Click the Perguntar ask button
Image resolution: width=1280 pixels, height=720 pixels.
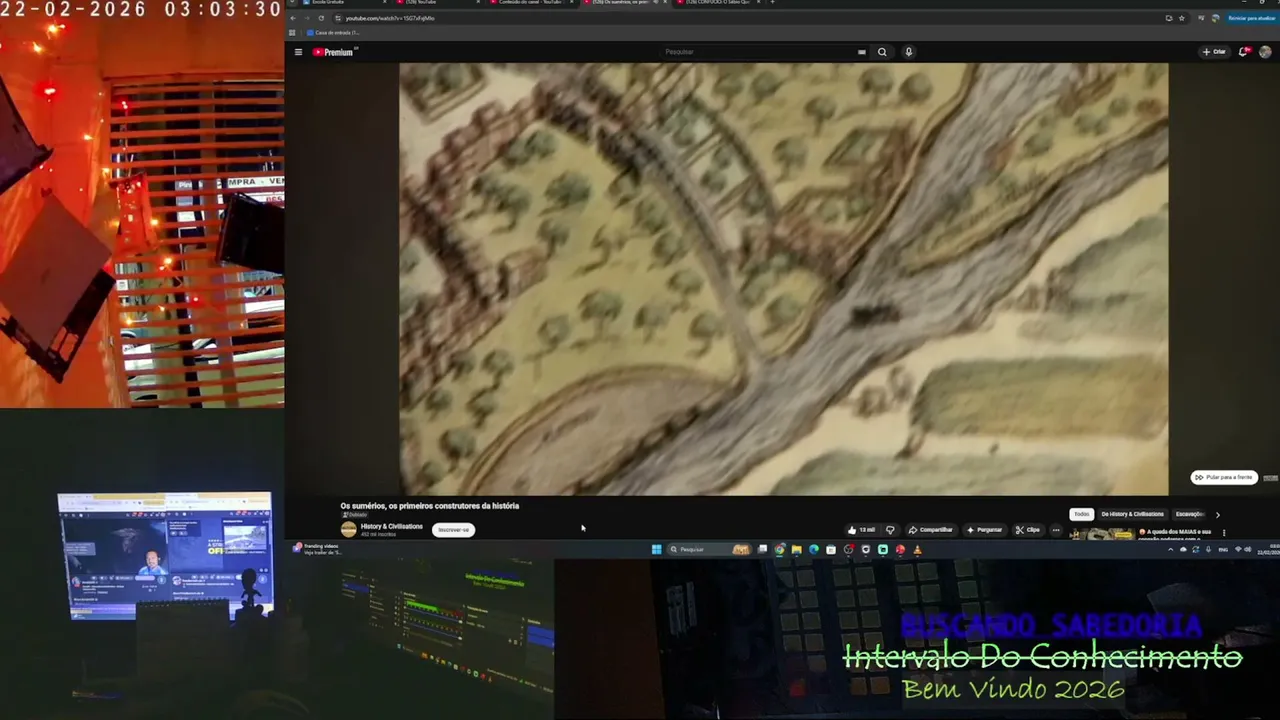(984, 530)
